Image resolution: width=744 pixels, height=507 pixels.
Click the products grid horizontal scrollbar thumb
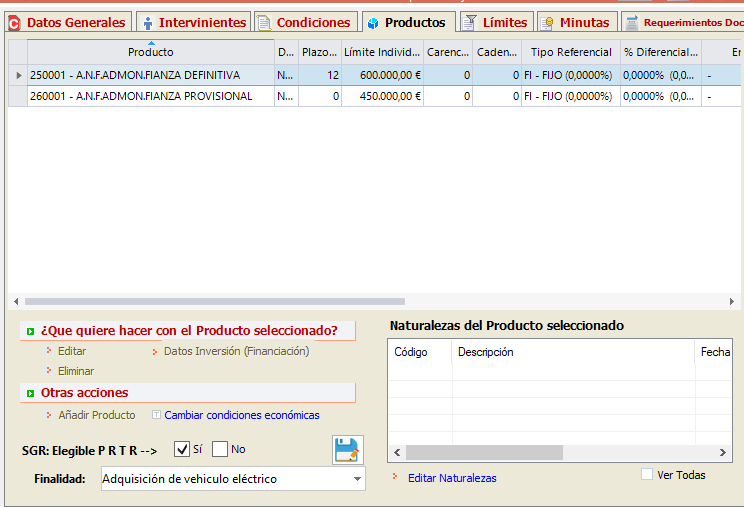pyautogui.click(x=214, y=302)
